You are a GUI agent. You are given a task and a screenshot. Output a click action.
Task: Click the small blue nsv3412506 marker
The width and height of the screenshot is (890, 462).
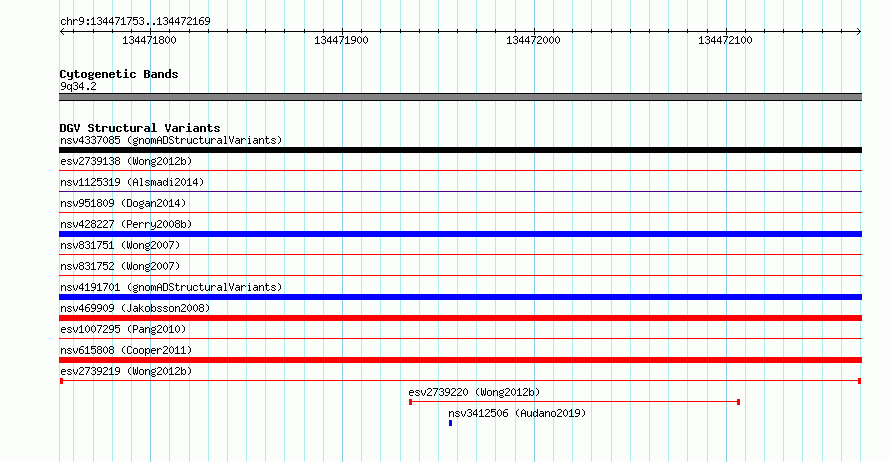[x=451, y=423]
